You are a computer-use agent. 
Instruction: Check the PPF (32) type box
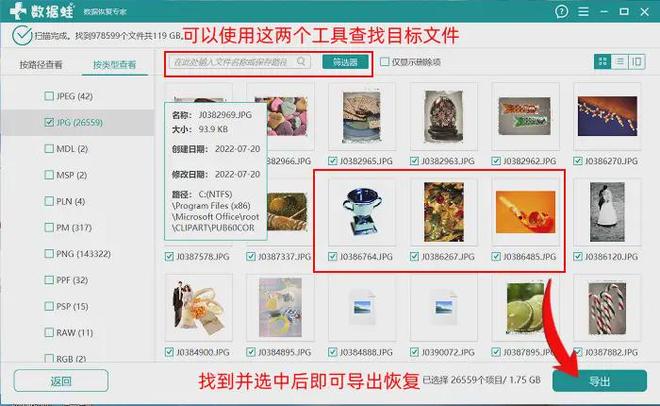49,280
